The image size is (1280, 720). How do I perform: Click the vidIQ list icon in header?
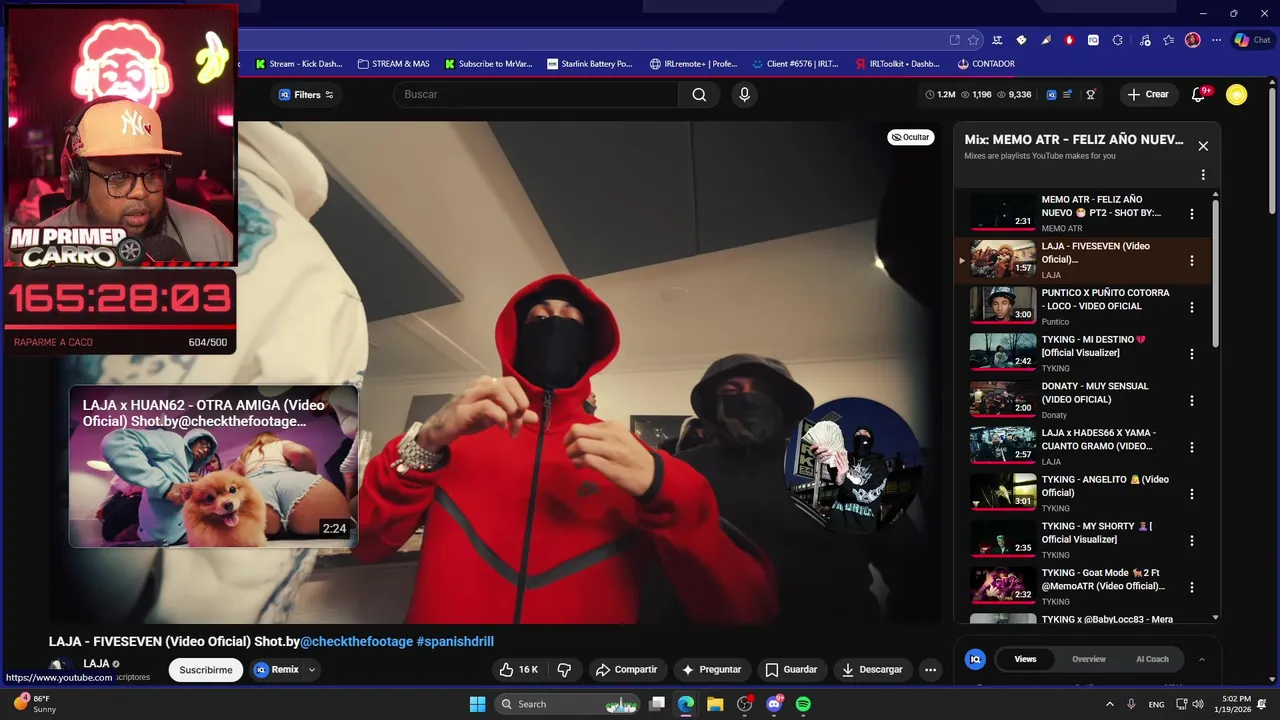(1067, 94)
